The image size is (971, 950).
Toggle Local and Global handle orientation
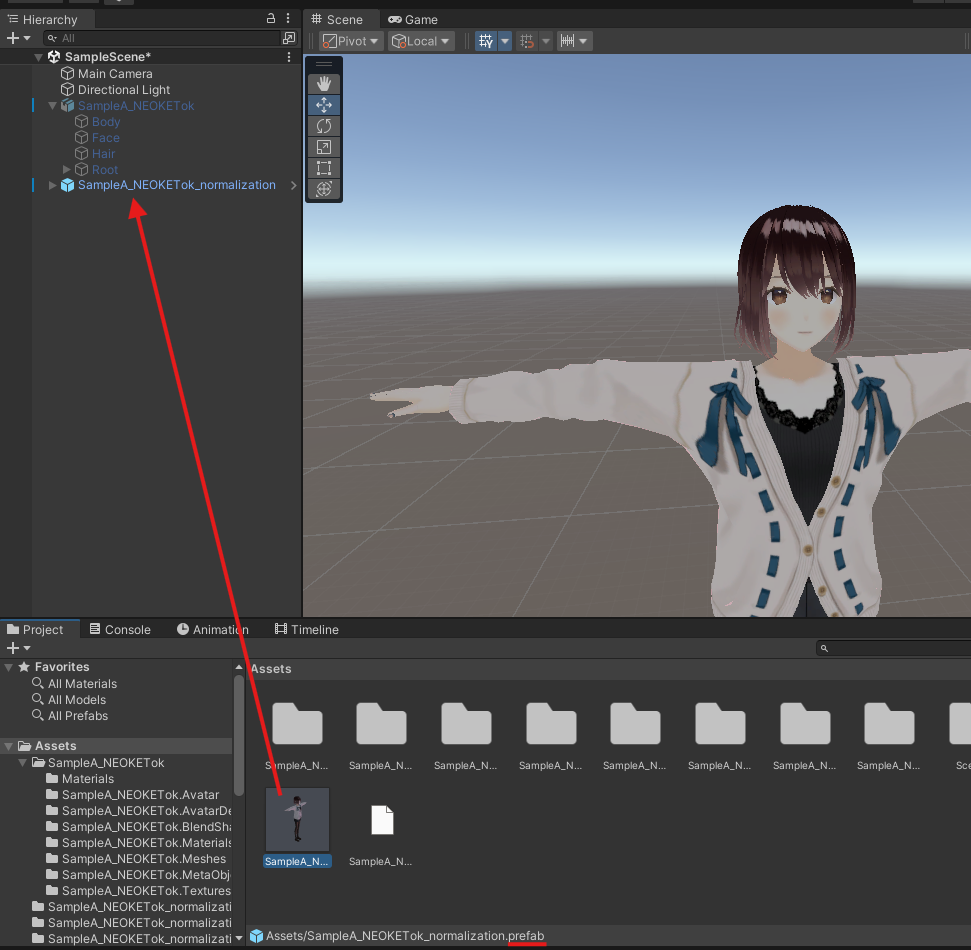click(x=419, y=40)
